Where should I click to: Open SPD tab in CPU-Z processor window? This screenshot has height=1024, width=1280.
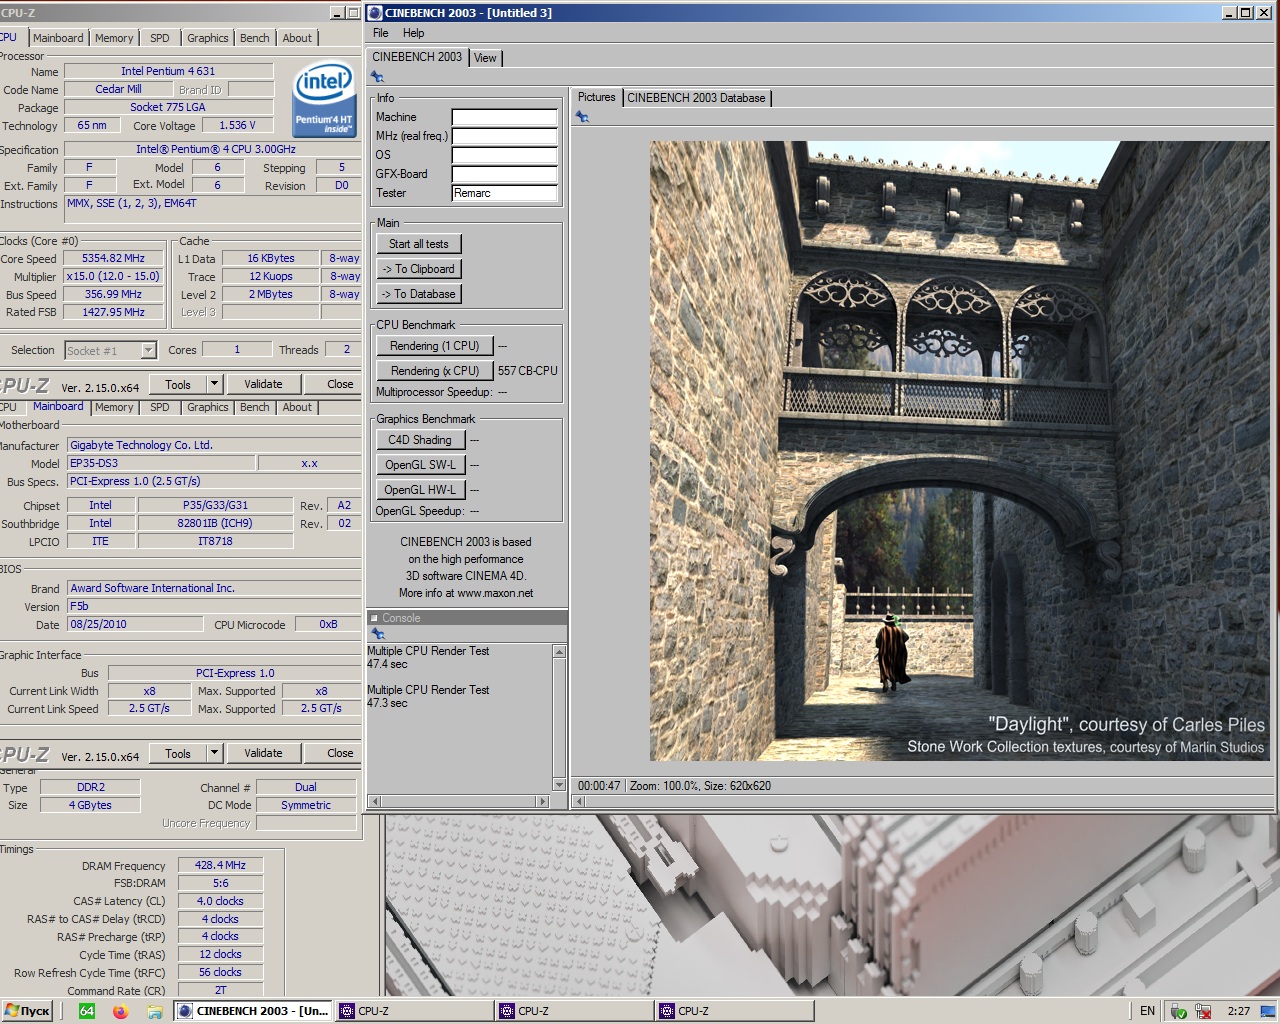[160, 38]
